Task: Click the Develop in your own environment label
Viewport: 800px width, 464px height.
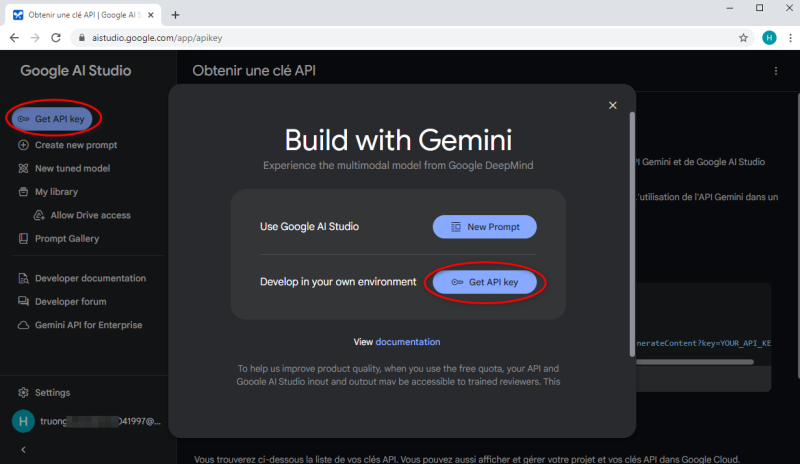Action: [x=338, y=282]
